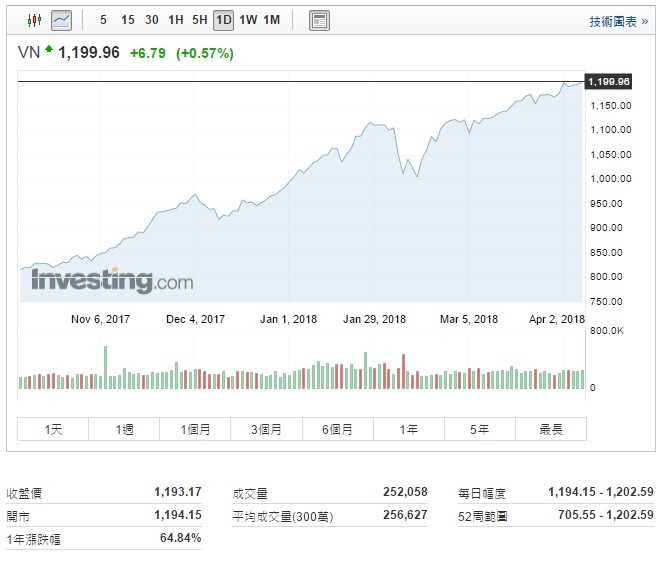The height and width of the screenshot is (565, 660).
Task: Select the area line chart icon
Action: [x=62, y=20]
